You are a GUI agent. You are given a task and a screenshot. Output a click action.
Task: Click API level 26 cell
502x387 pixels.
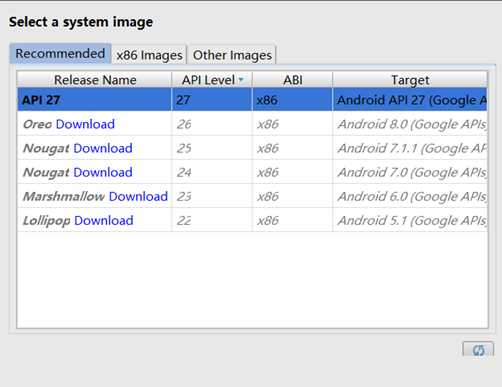(x=212, y=124)
